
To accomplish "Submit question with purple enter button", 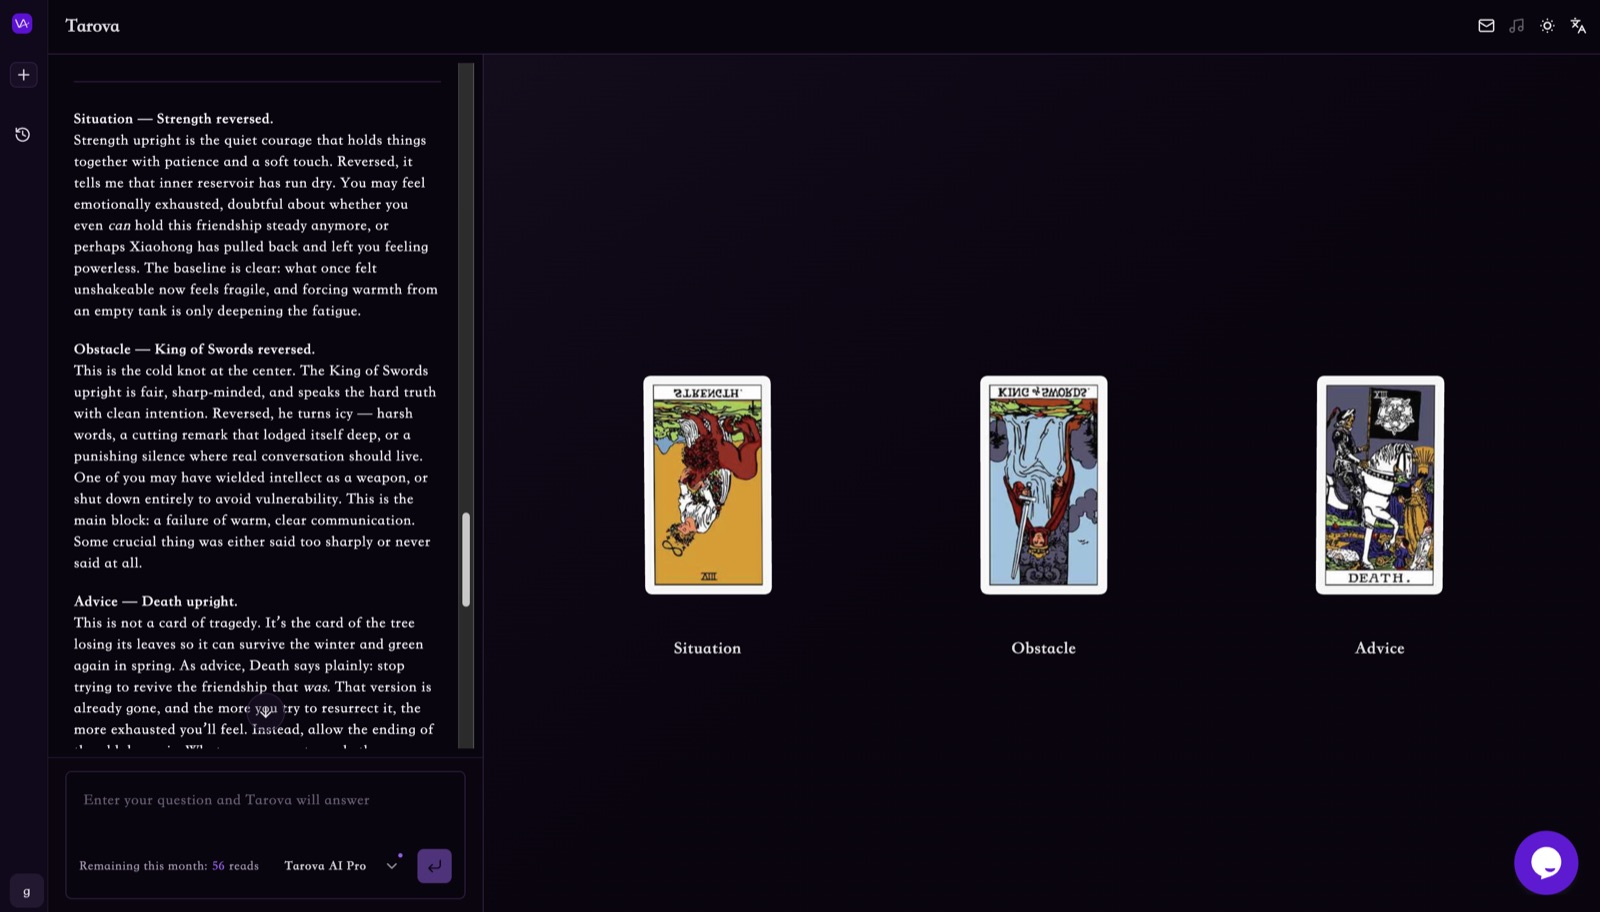I will click(434, 866).
